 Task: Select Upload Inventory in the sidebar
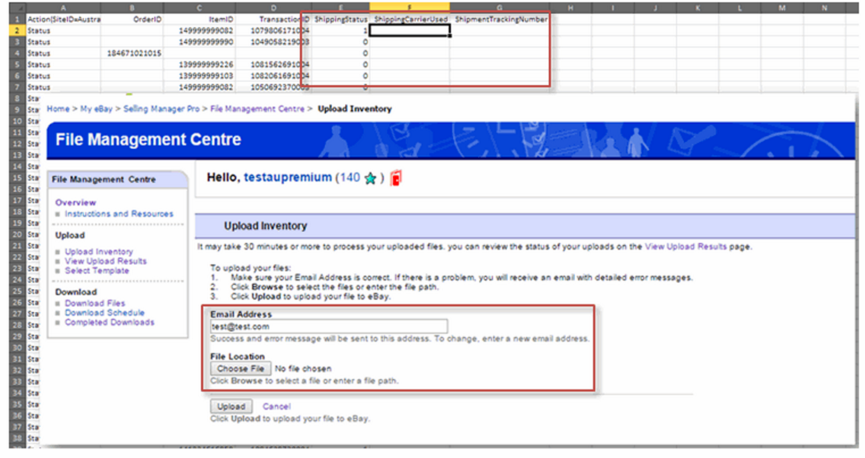pyautogui.click(x=99, y=252)
